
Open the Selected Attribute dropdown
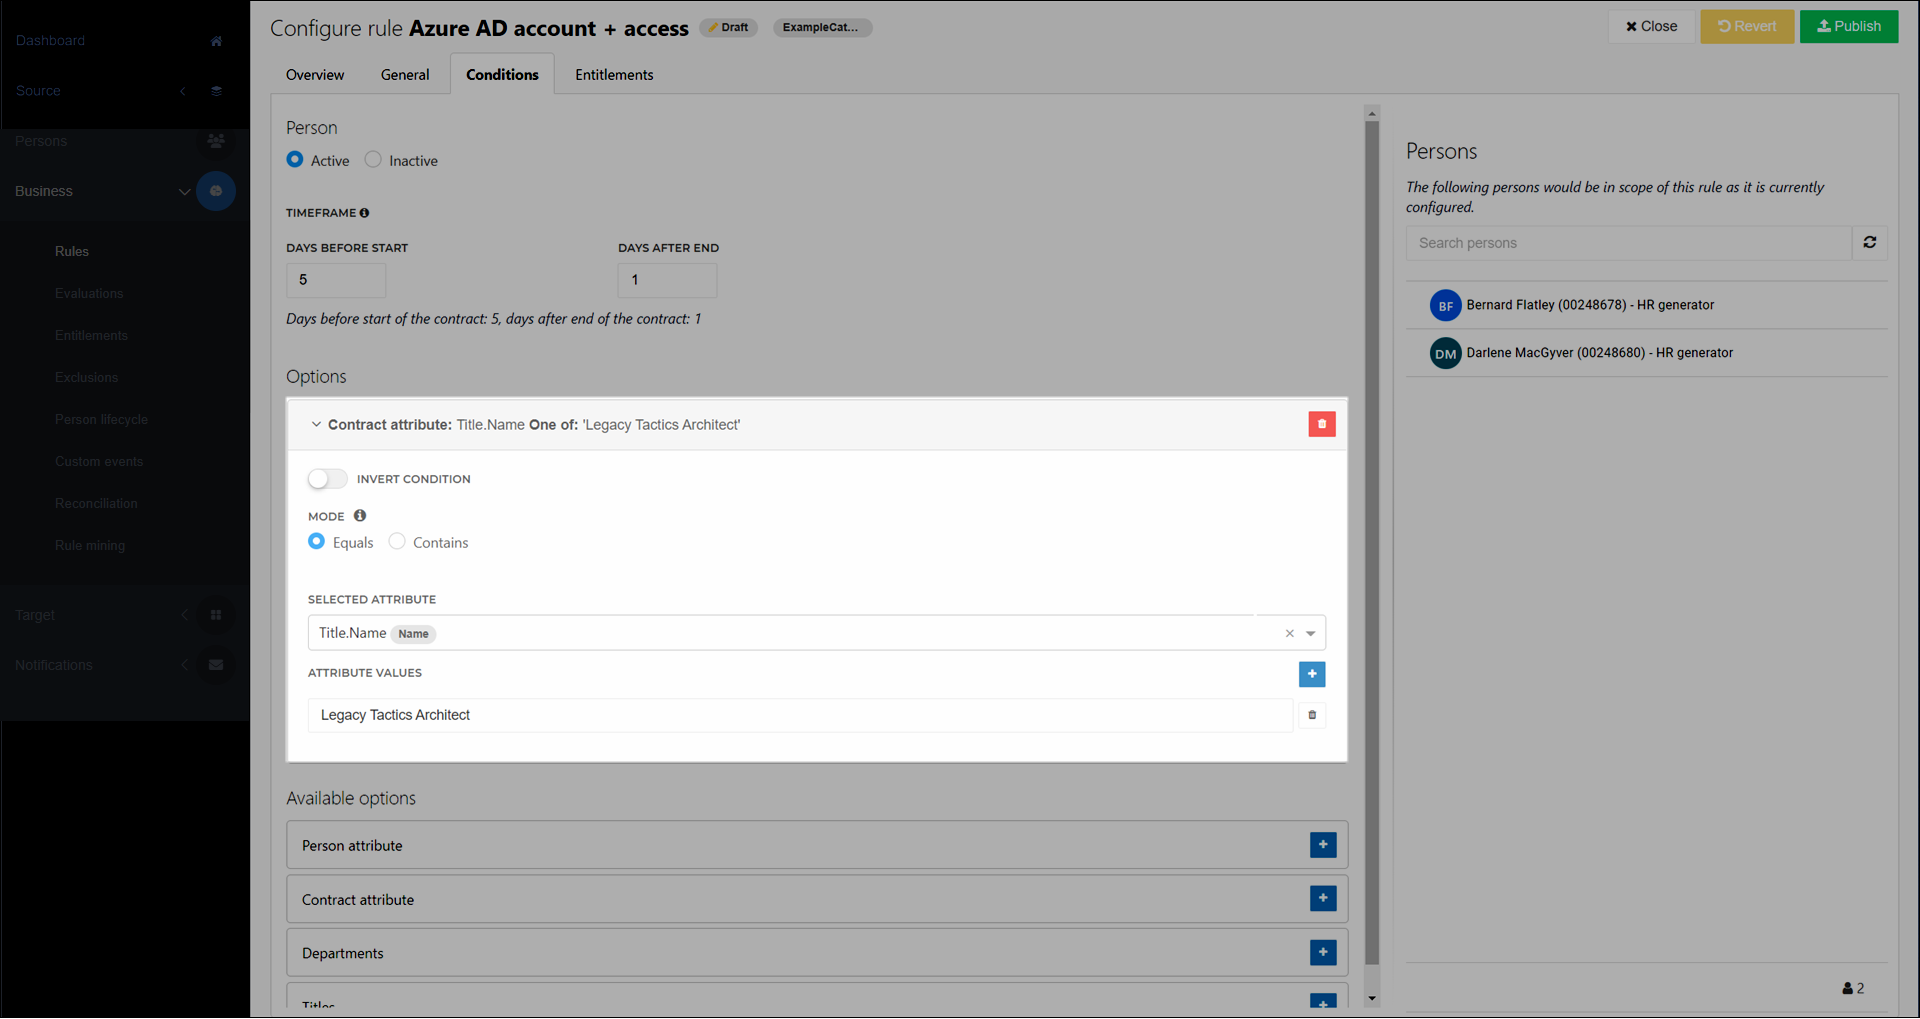1310,633
